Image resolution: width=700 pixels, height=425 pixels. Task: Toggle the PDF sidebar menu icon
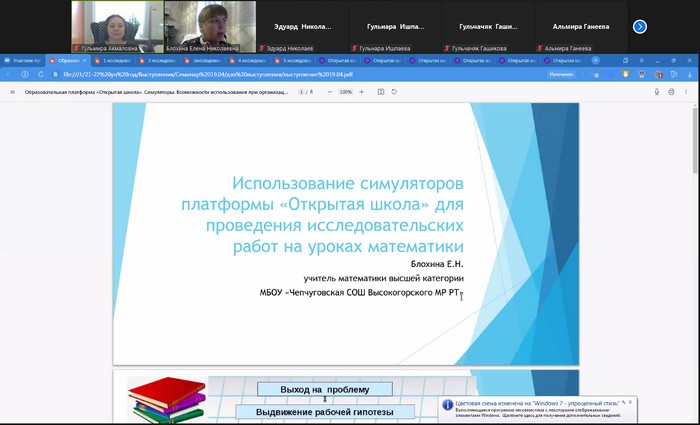click(x=12, y=92)
